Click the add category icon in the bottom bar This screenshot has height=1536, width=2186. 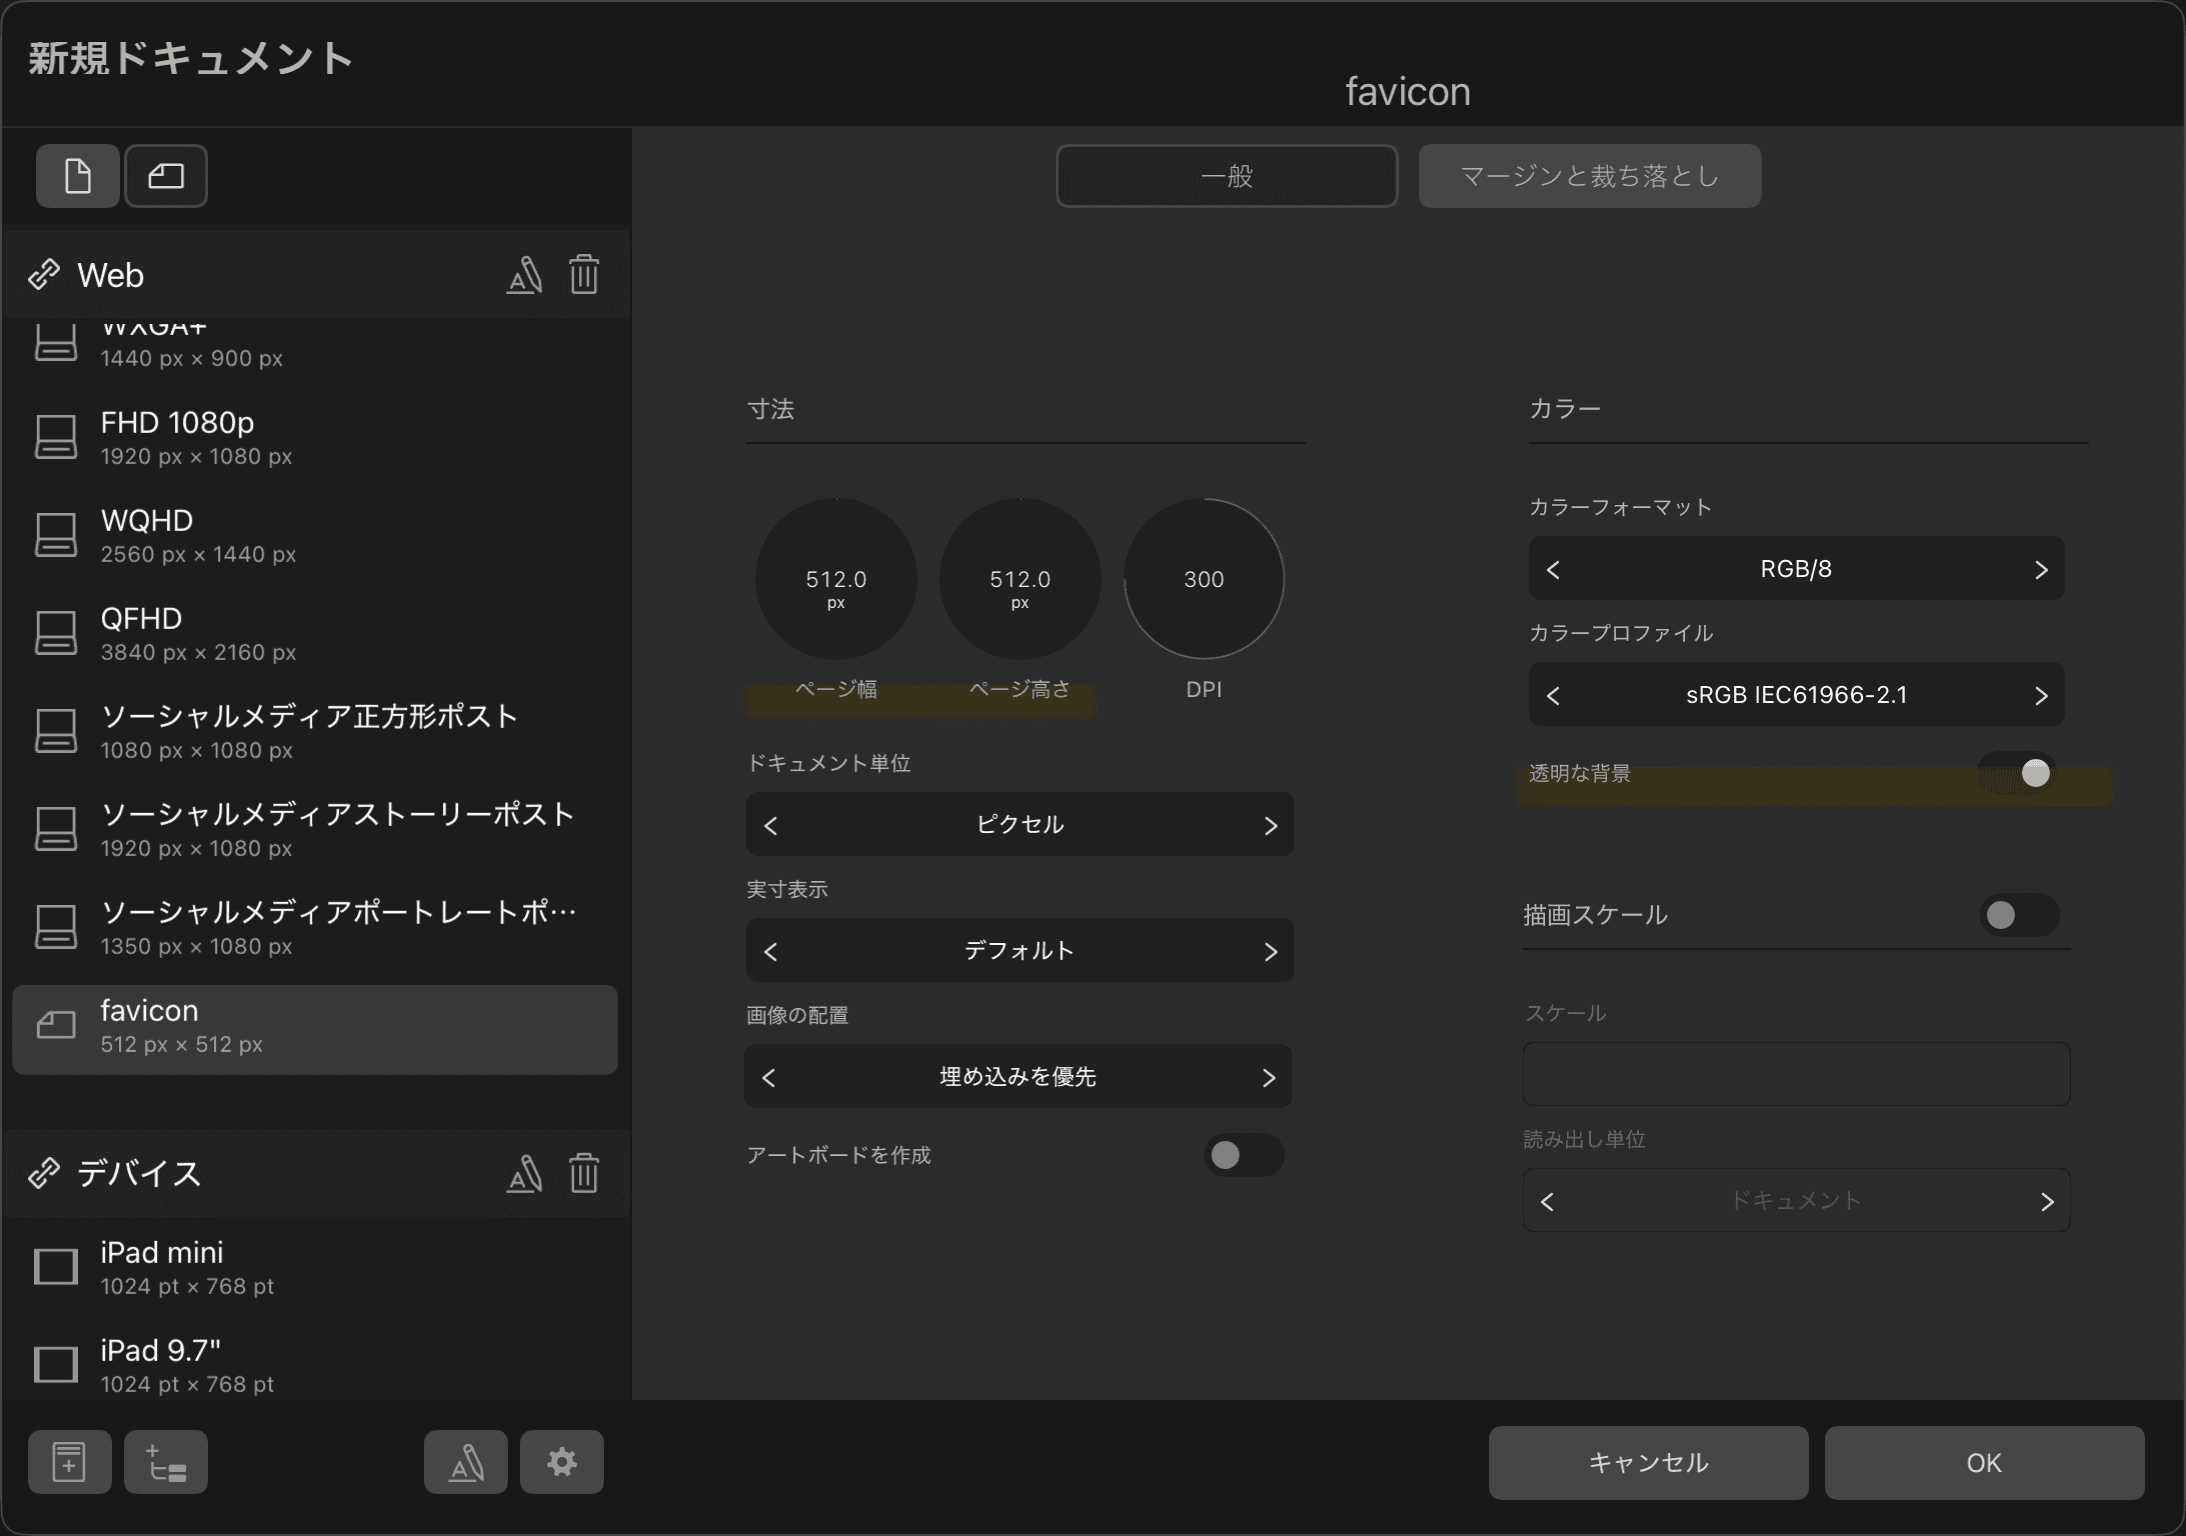tap(166, 1462)
